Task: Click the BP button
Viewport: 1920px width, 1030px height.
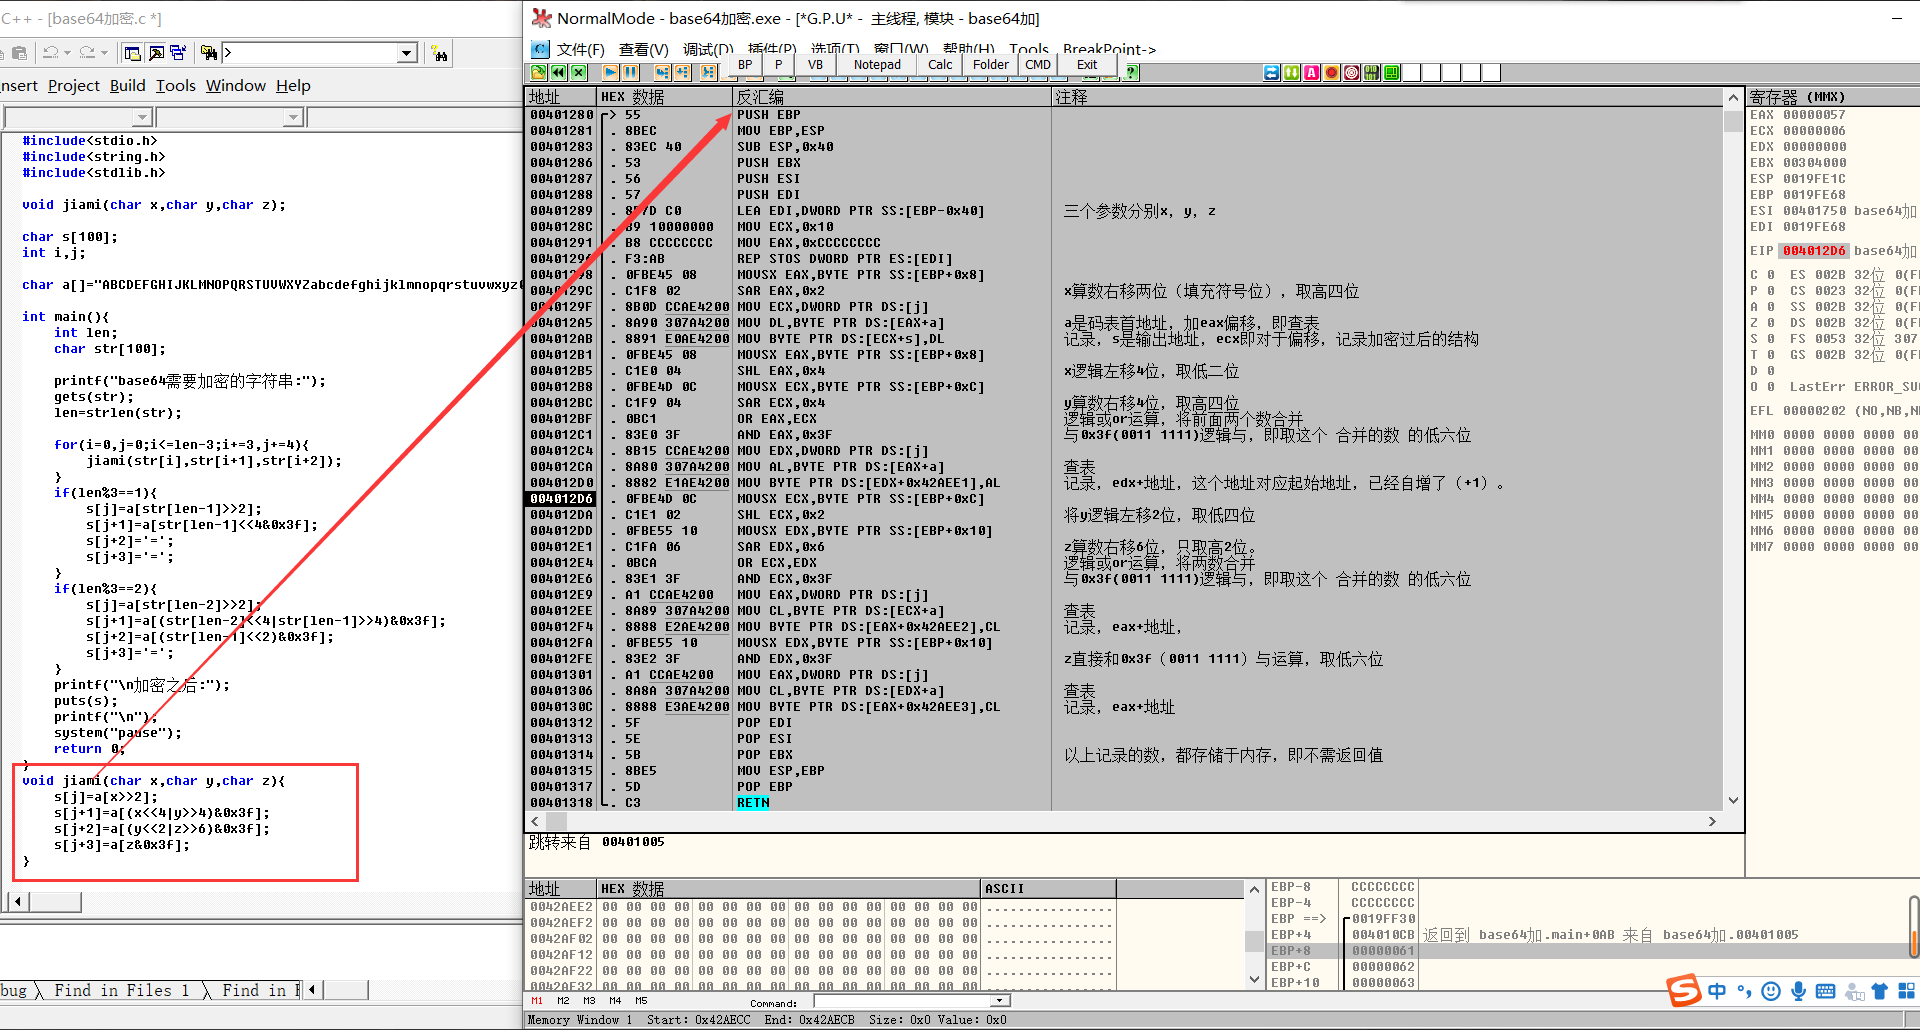Action: (745, 65)
